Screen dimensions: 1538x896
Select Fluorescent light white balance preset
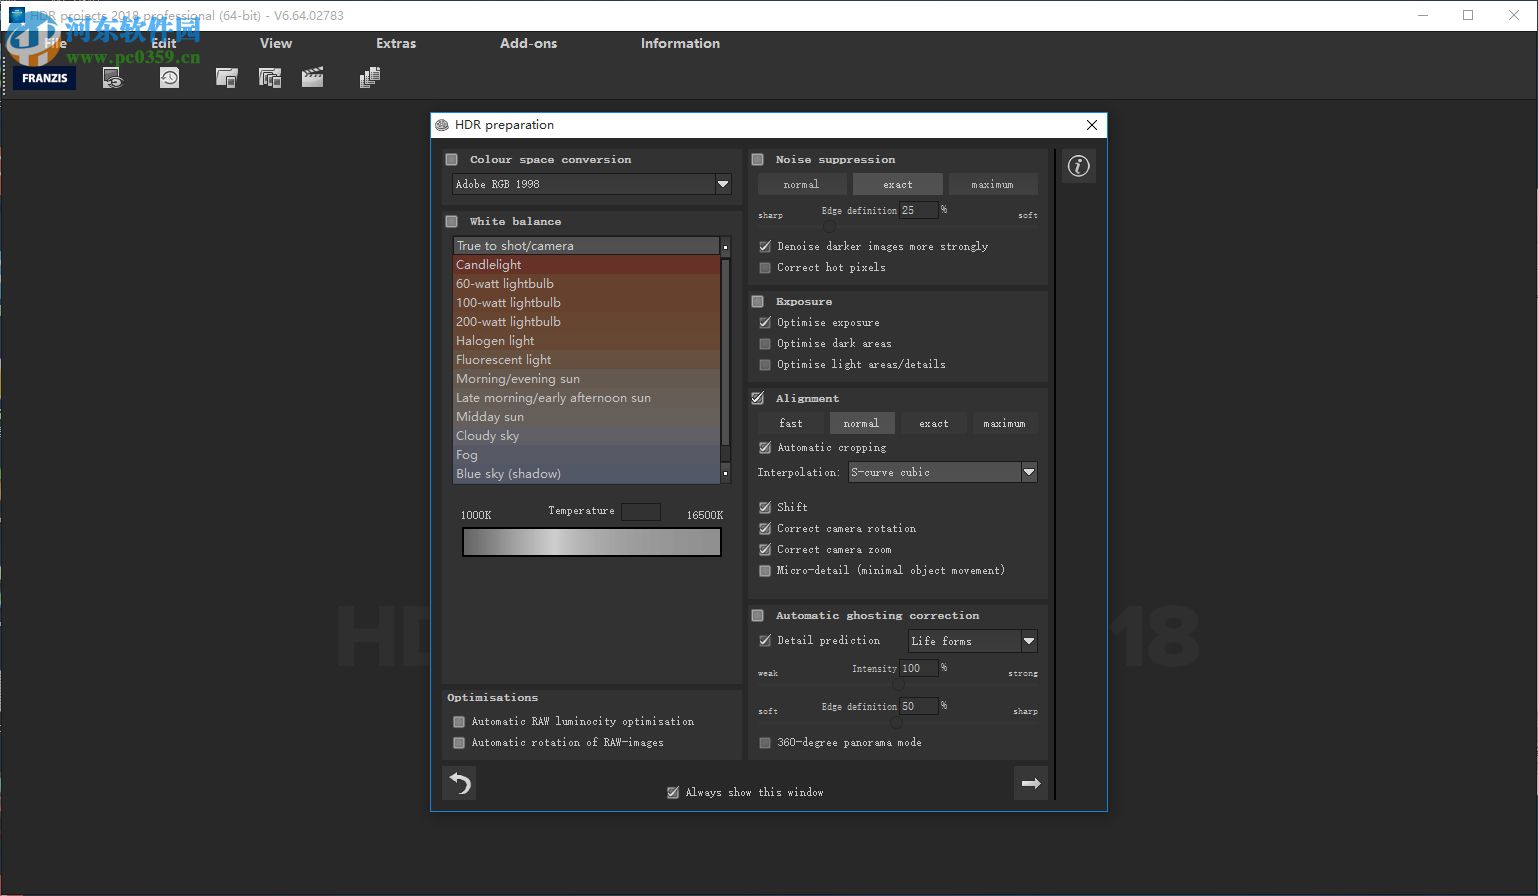coord(504,359)
